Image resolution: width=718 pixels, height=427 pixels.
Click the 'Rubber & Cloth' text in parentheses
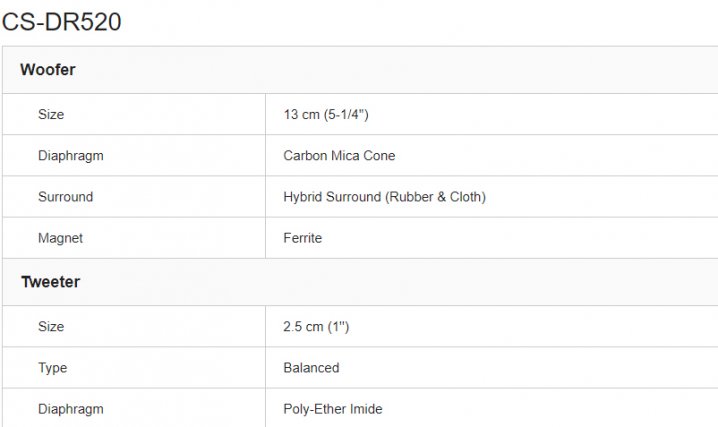[435, 197]
